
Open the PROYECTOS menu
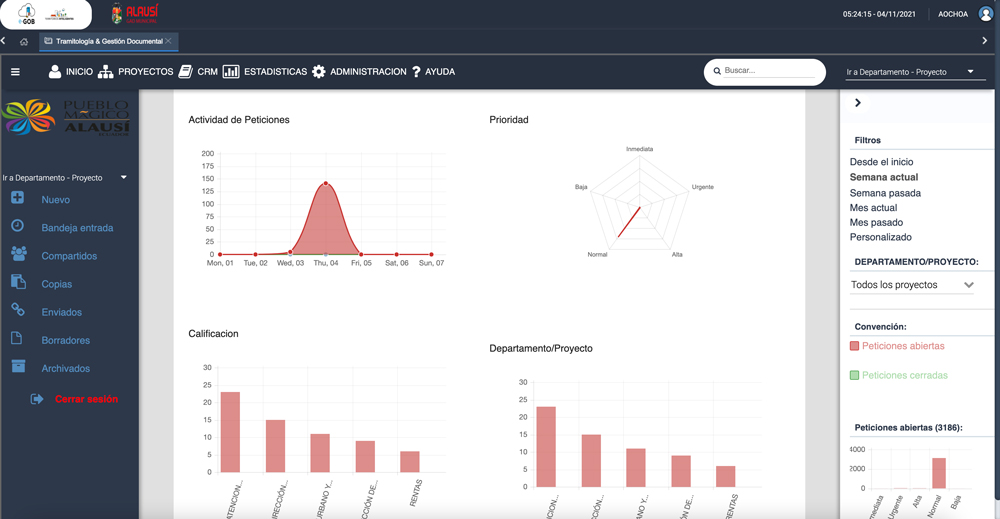pyautogui.click(x=135, y=72)
